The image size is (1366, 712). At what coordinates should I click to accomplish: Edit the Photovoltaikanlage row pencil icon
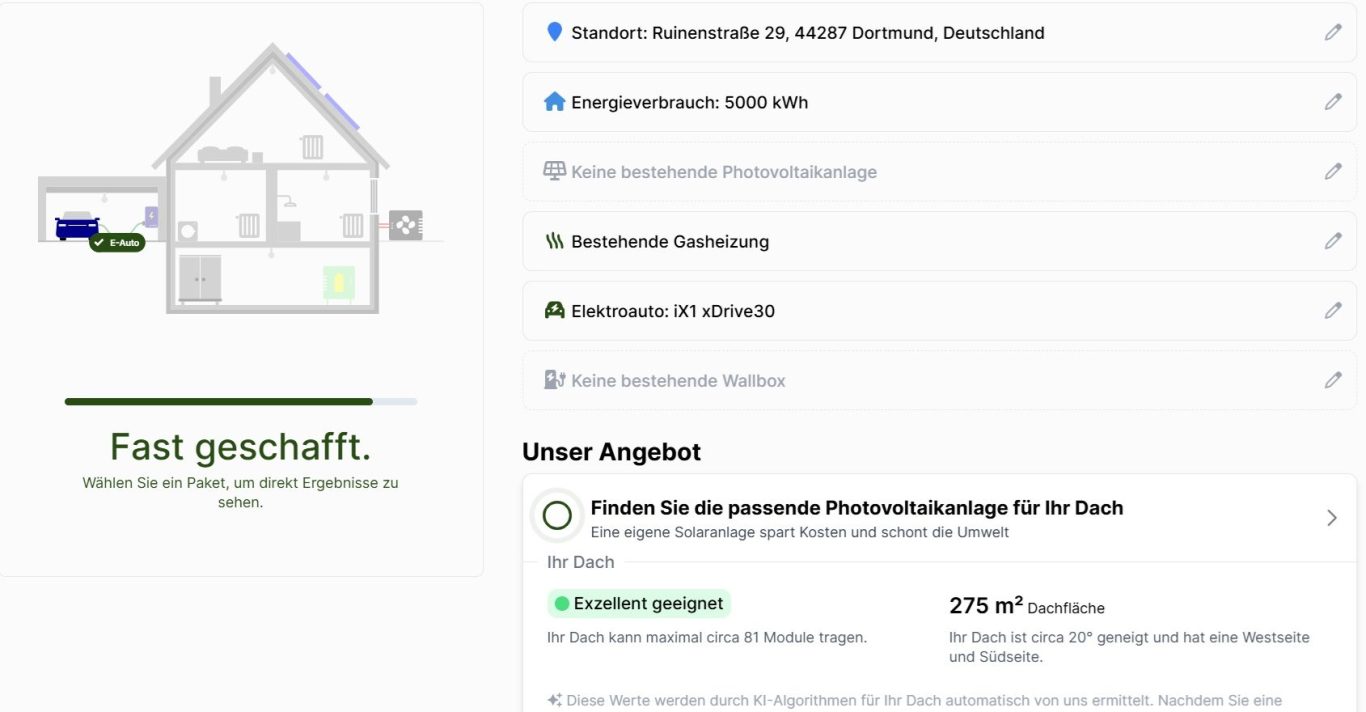(x=1333, y=172)
